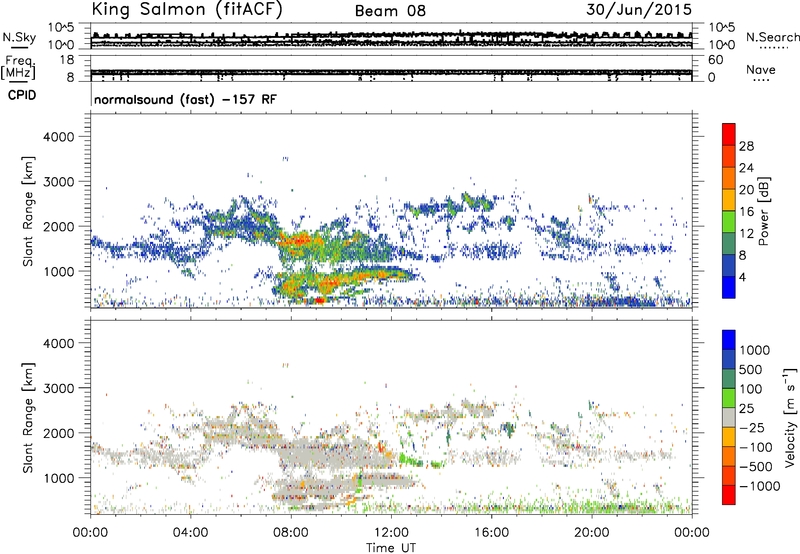Click the '16:00' time axis tick label
The width and height of the screenshot is (800, 554).
point(491,533)
